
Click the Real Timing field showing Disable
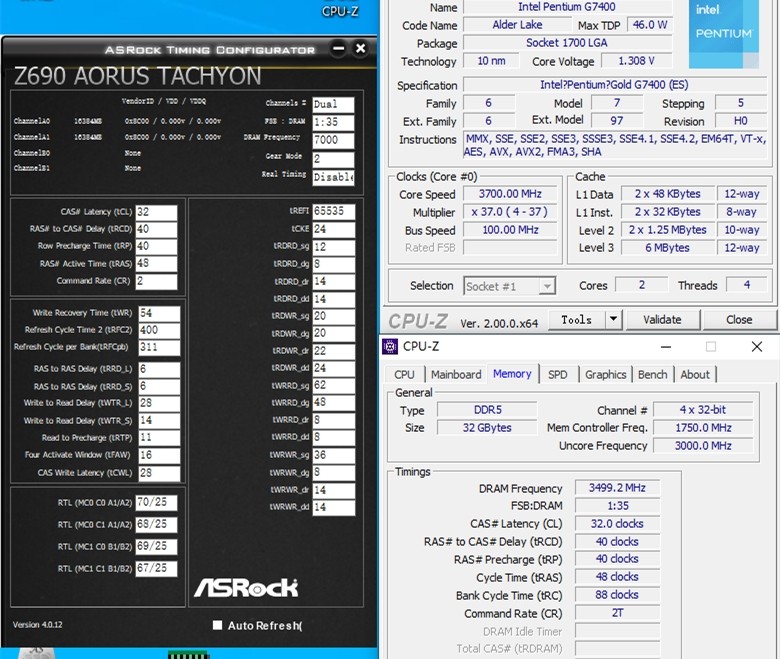tap(333, 177)
